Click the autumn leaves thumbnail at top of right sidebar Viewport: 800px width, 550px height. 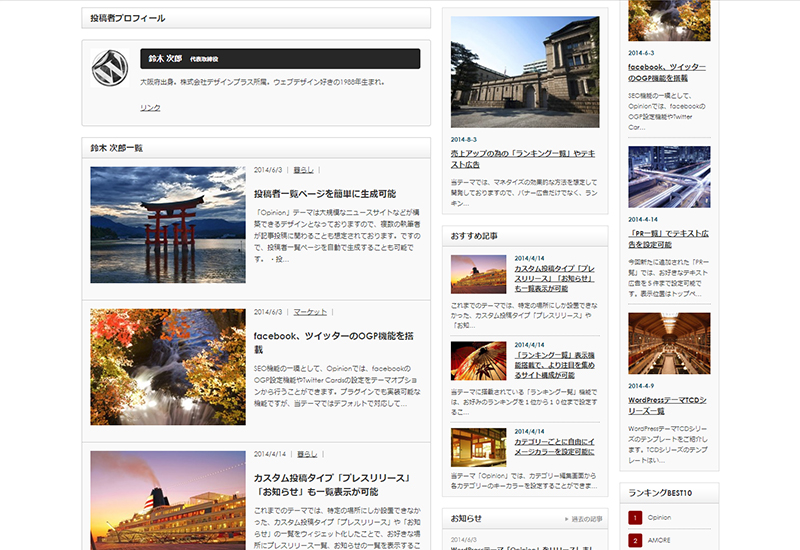[669, 20]
